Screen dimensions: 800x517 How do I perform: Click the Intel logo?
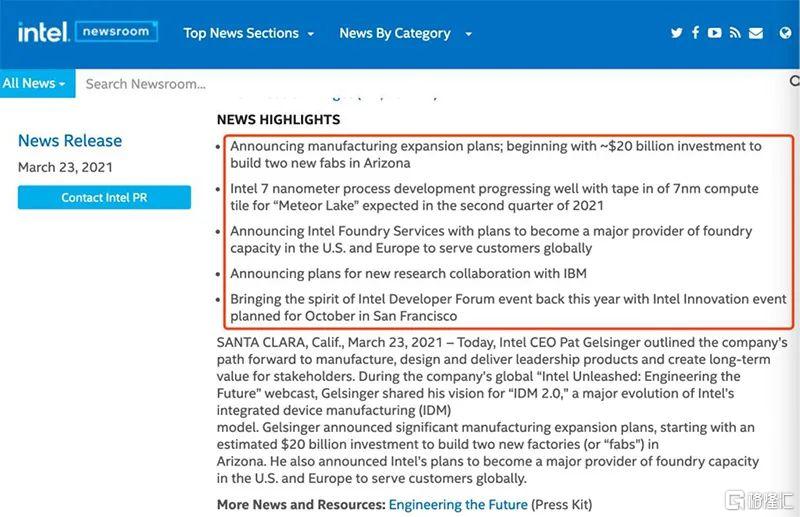pos(41,32)
